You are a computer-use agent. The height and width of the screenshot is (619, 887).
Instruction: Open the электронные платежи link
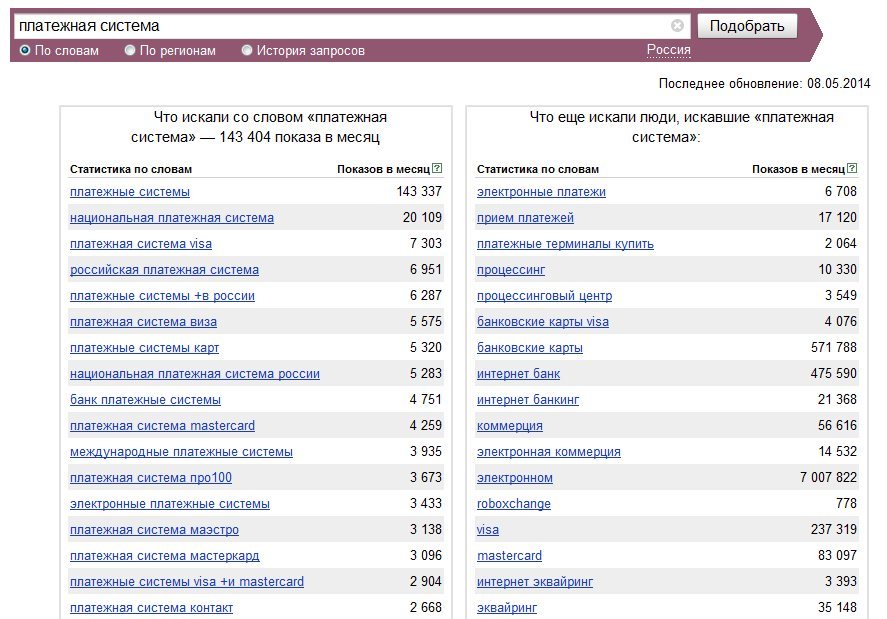(x=541, y=192)
